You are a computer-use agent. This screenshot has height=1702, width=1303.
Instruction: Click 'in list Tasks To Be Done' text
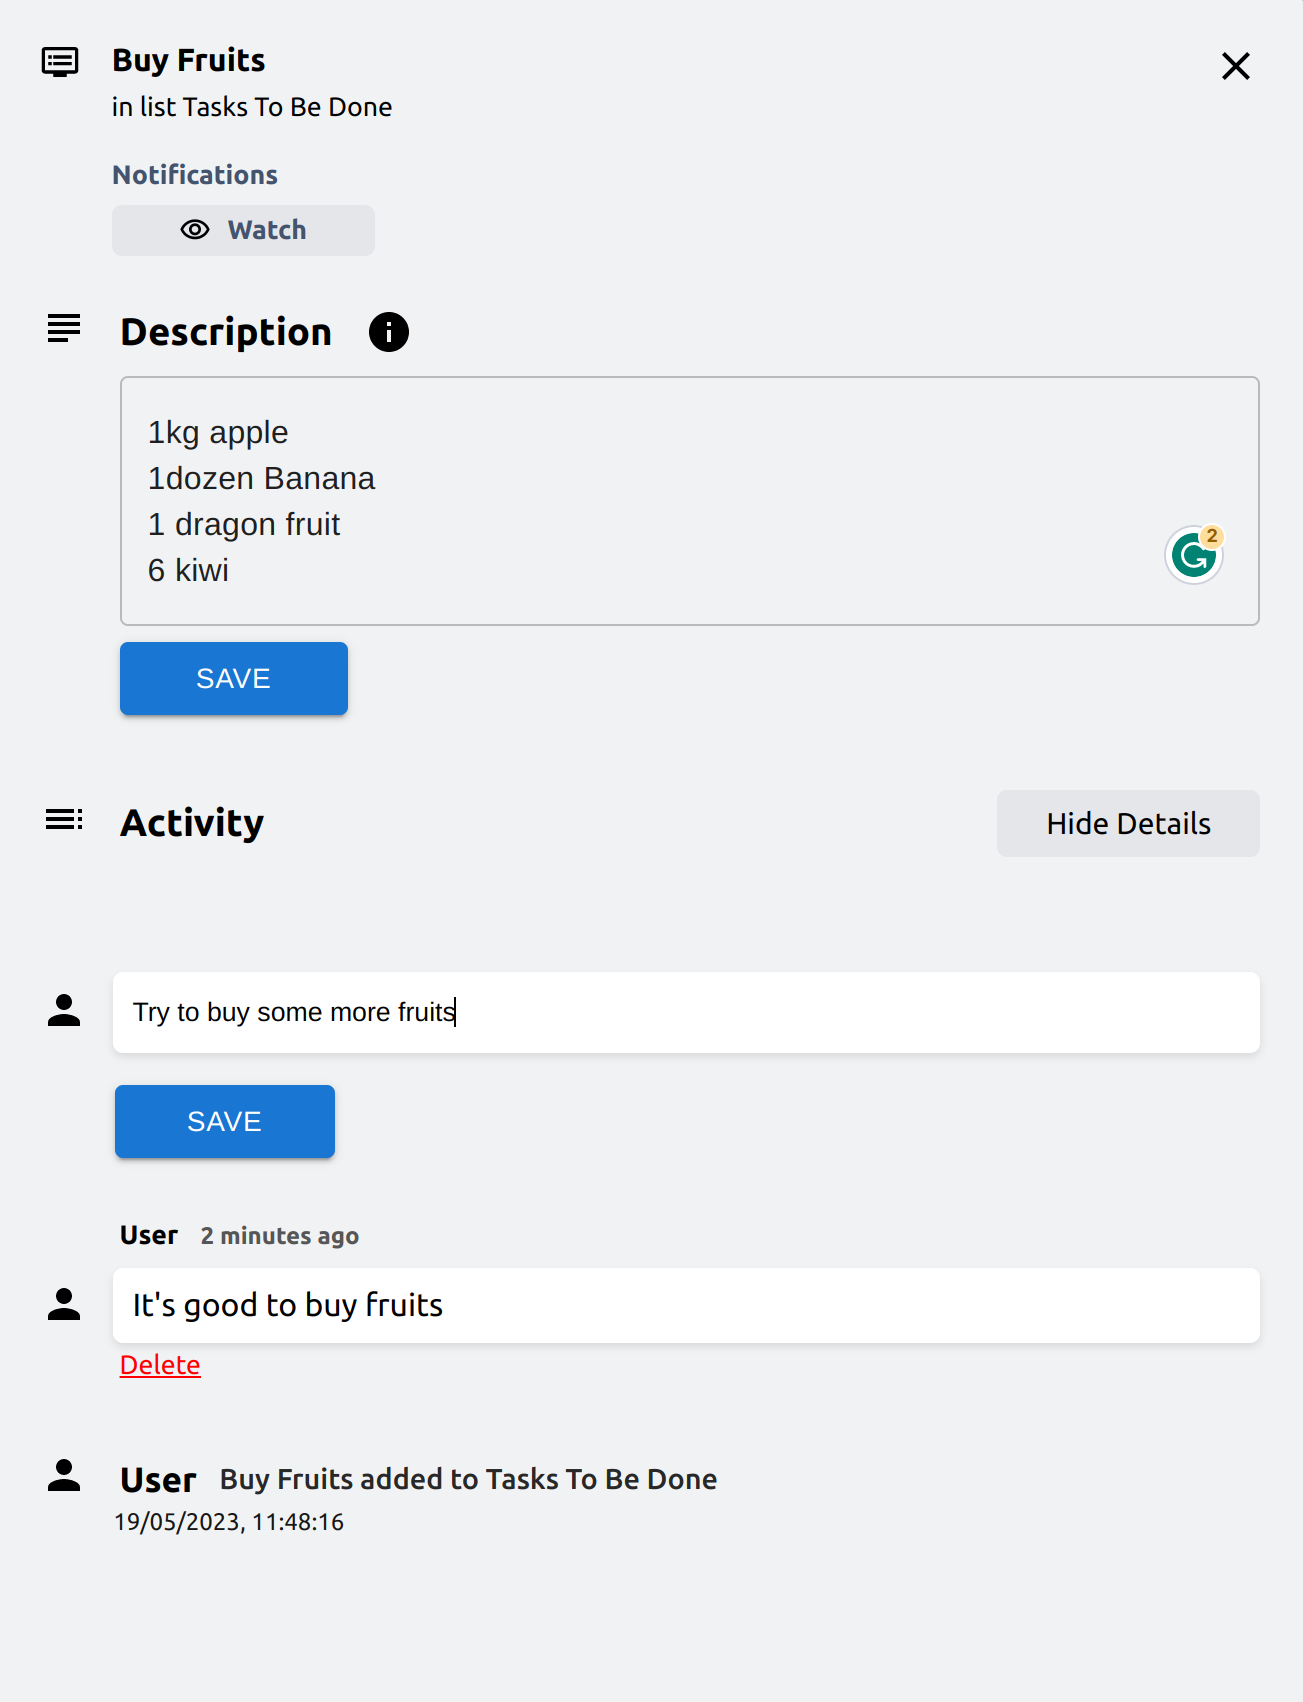tap(252, 107)
